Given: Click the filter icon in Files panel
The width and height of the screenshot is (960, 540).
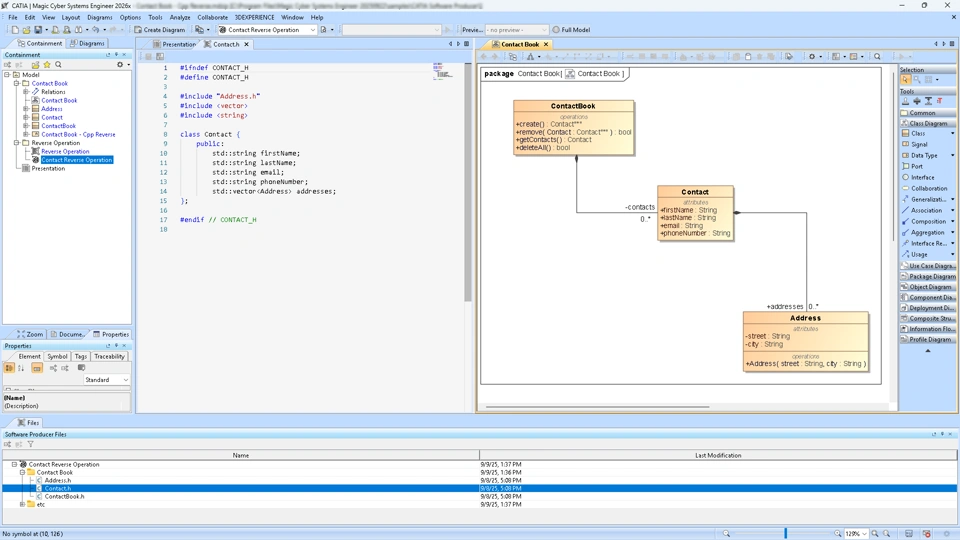Looking at the screenshot, I should pyautogui.click(x=31, y=444).
